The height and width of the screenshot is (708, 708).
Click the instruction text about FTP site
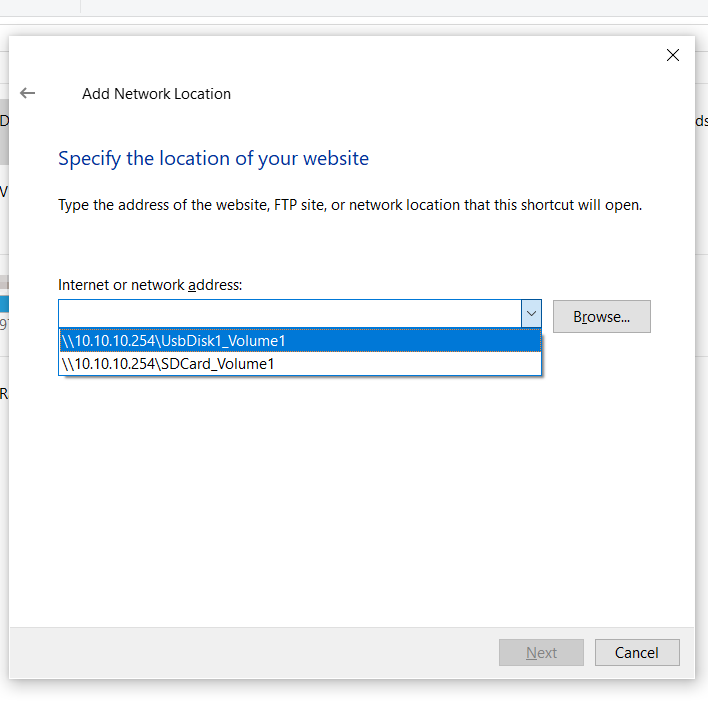(x=350, y=205)
